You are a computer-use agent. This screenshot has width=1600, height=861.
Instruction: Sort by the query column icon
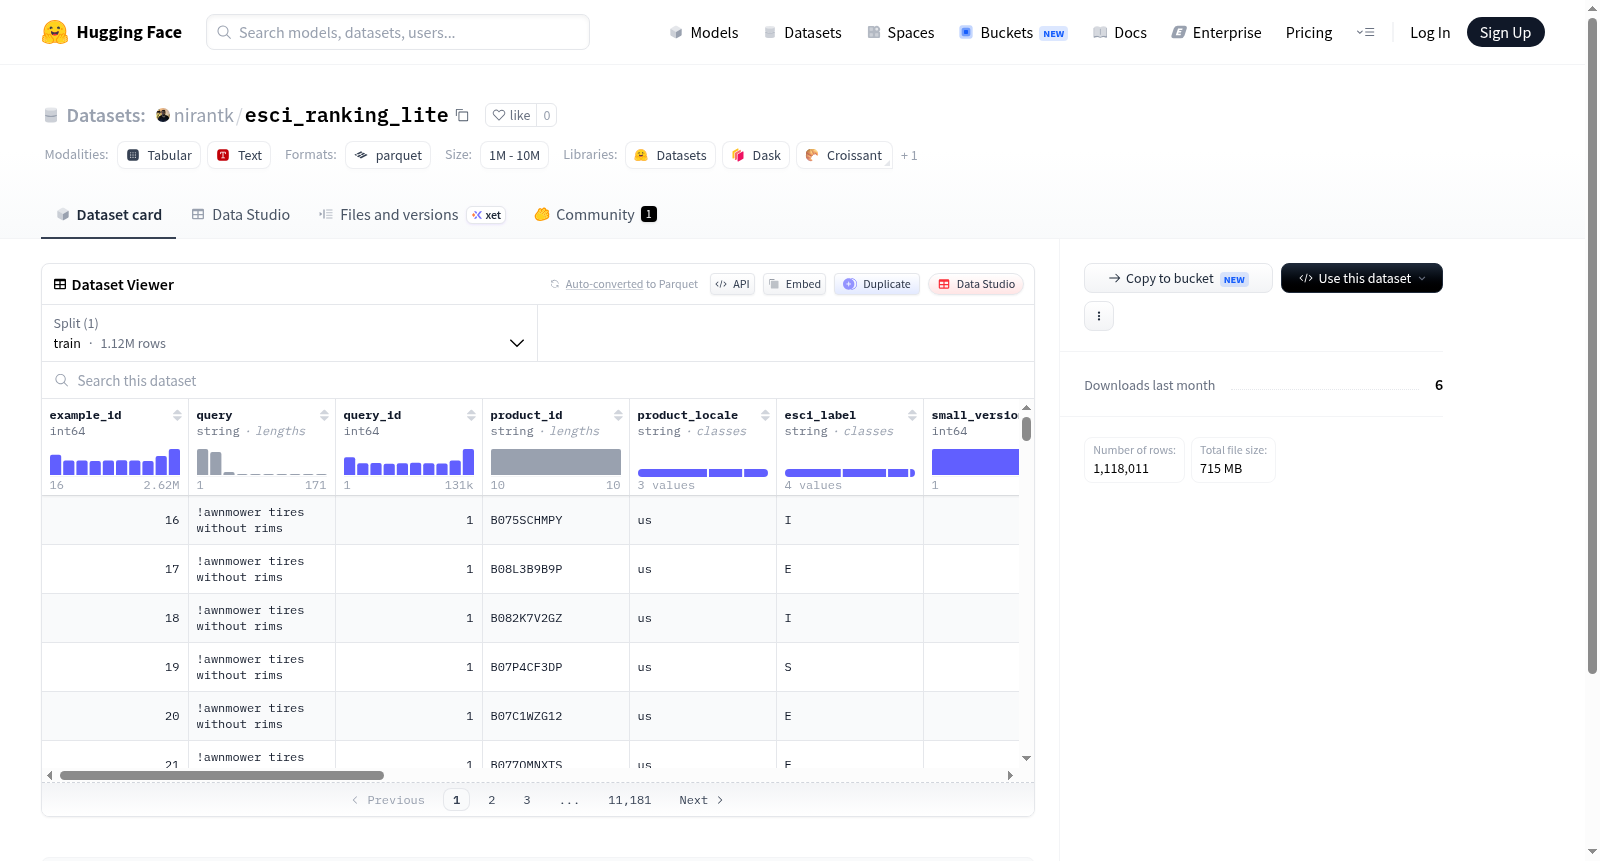coord(324,415)
